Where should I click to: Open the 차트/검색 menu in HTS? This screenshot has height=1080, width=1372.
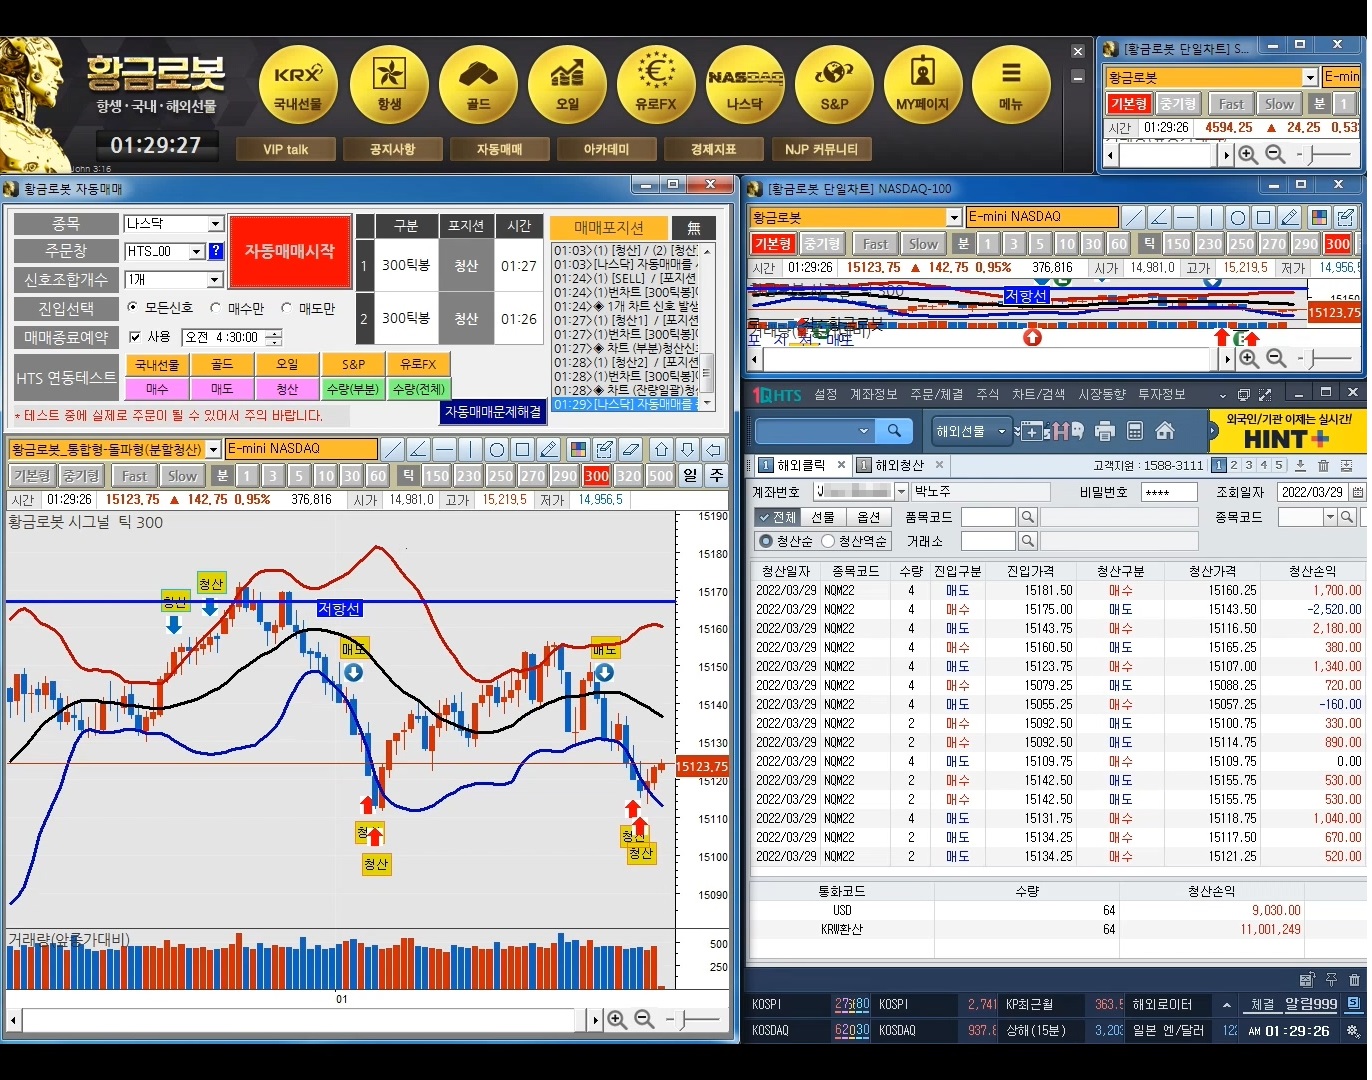(x=1038, y=395)
